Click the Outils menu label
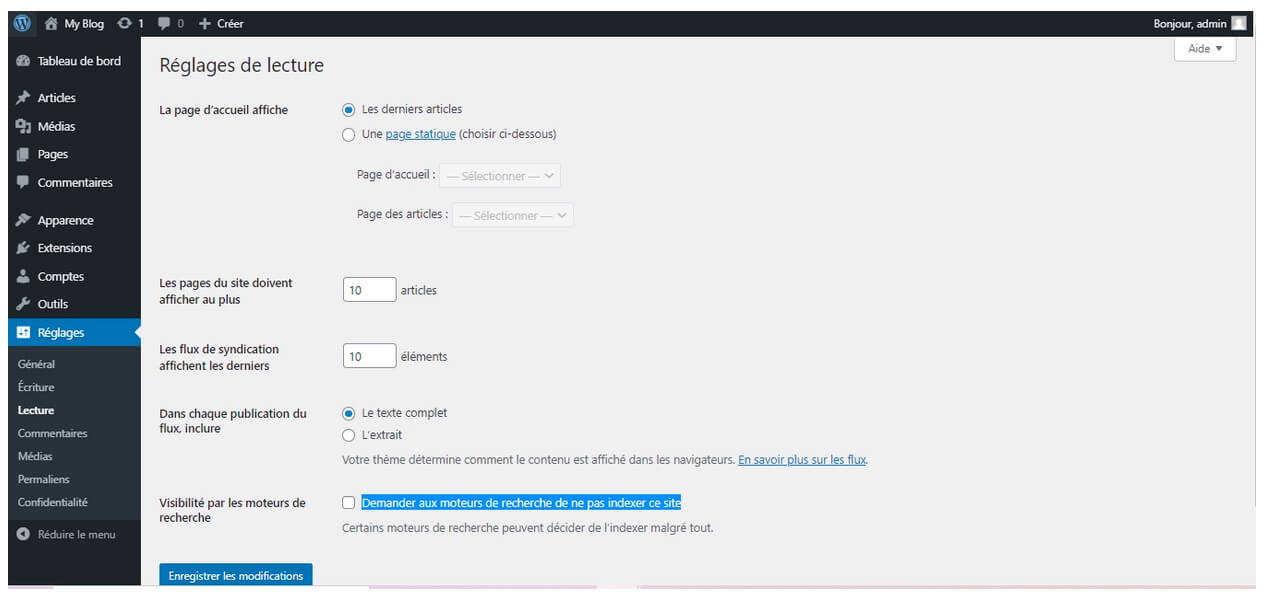The width and height of the screenshot is (1270, 602). 53,304
